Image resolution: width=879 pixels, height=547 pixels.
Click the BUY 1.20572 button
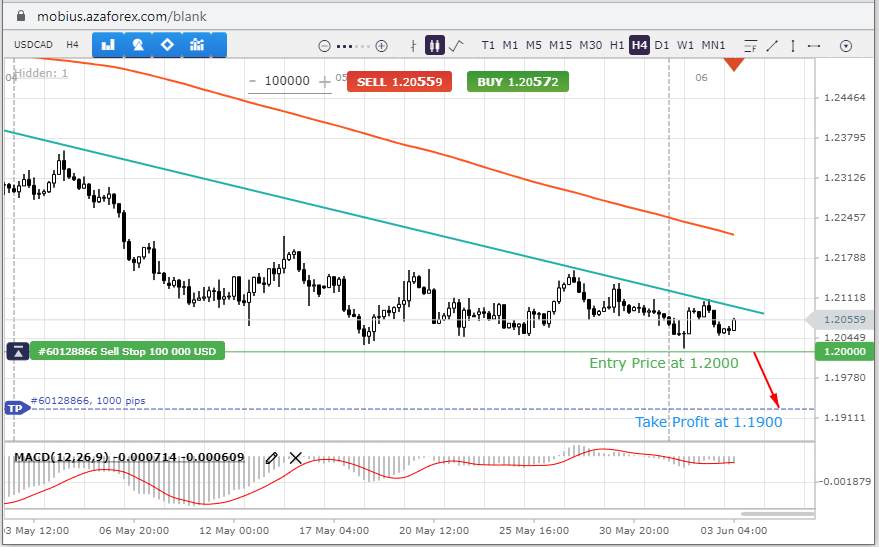pyautogui.click(x=517, y=82)
